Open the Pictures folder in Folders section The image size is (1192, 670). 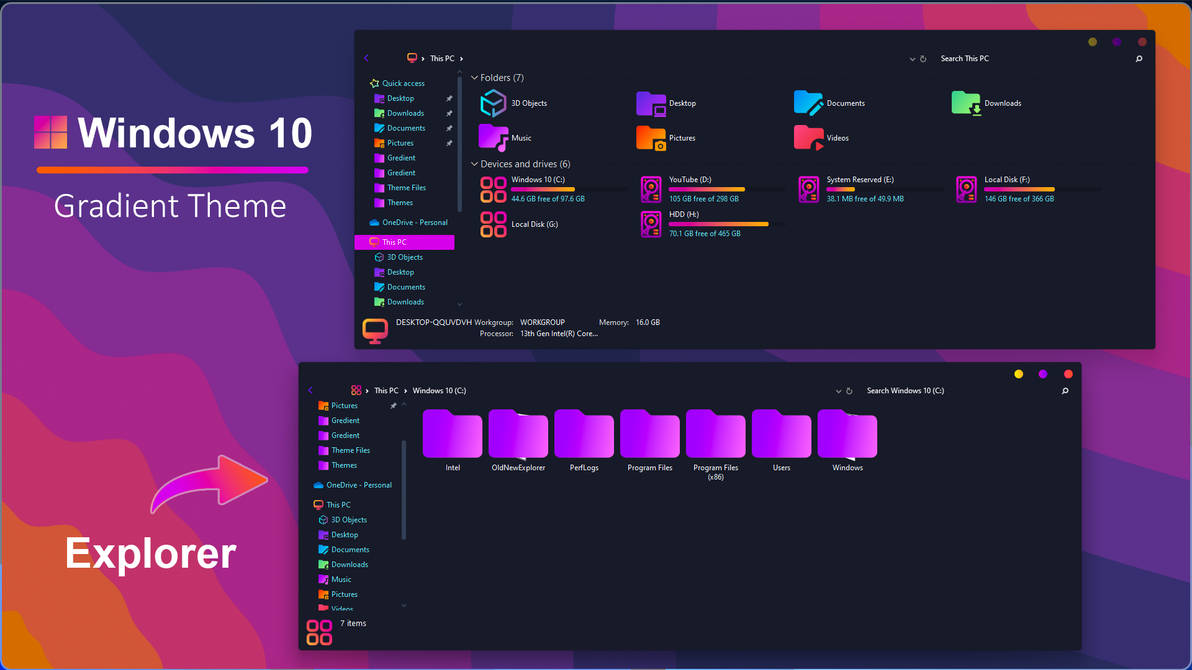pyautogui.click(x=666, y=138)
